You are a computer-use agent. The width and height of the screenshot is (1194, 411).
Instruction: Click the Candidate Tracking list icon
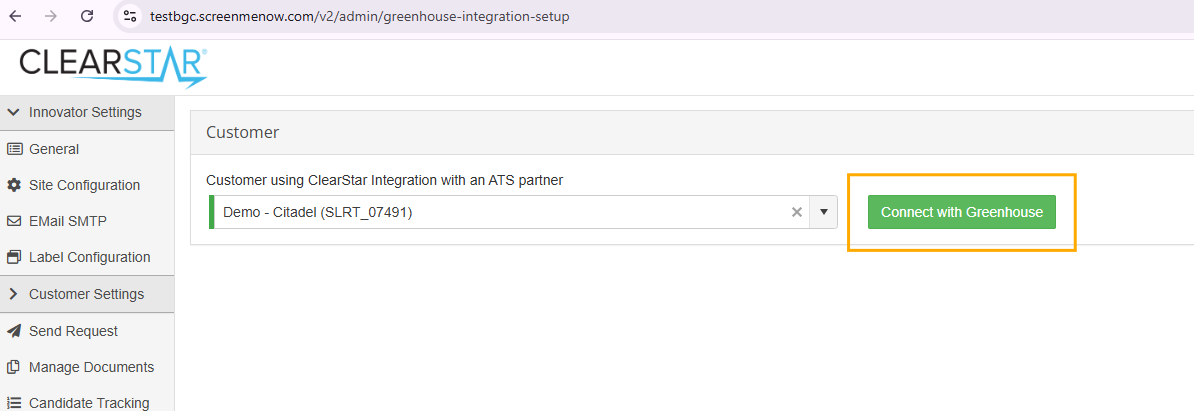(x=14, y=403)
